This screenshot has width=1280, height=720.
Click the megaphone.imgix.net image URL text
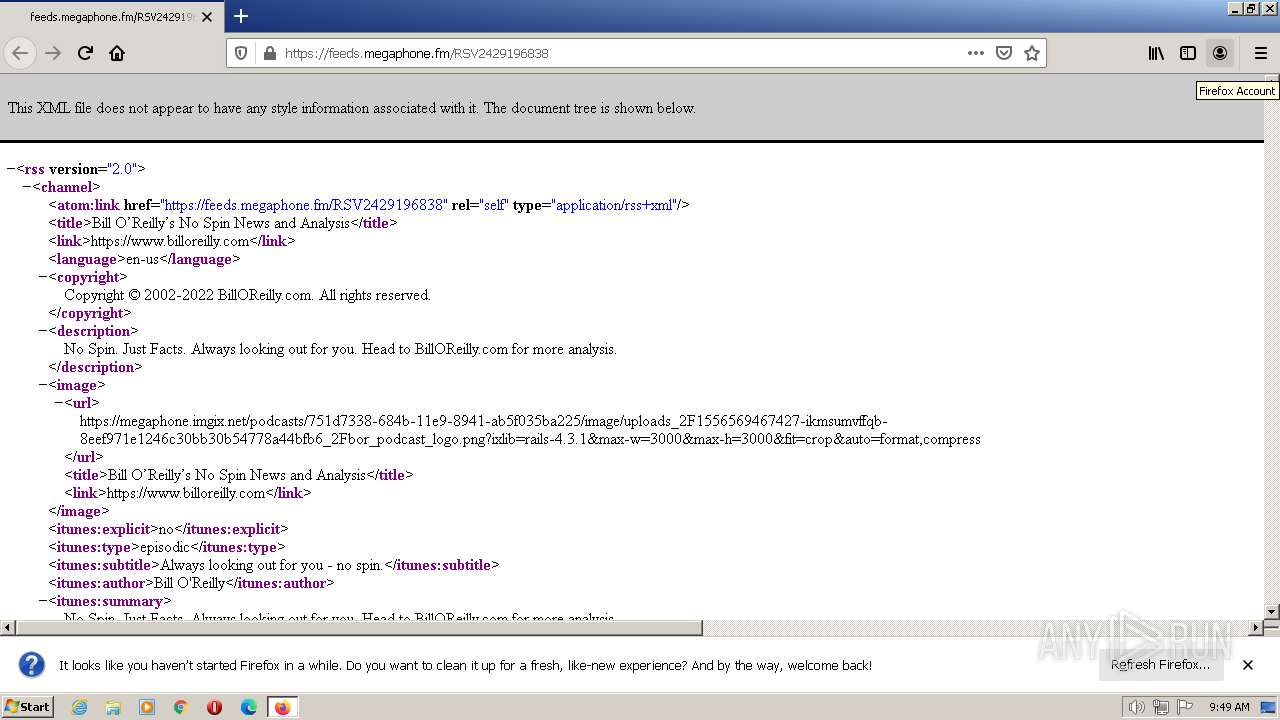coord(530,430)
